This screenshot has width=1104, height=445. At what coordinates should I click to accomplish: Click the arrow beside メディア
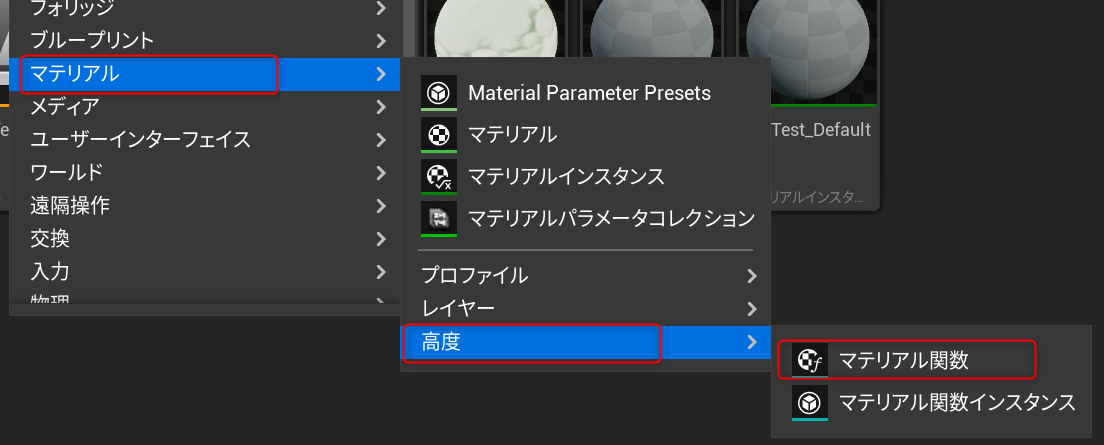pos(381,107)
